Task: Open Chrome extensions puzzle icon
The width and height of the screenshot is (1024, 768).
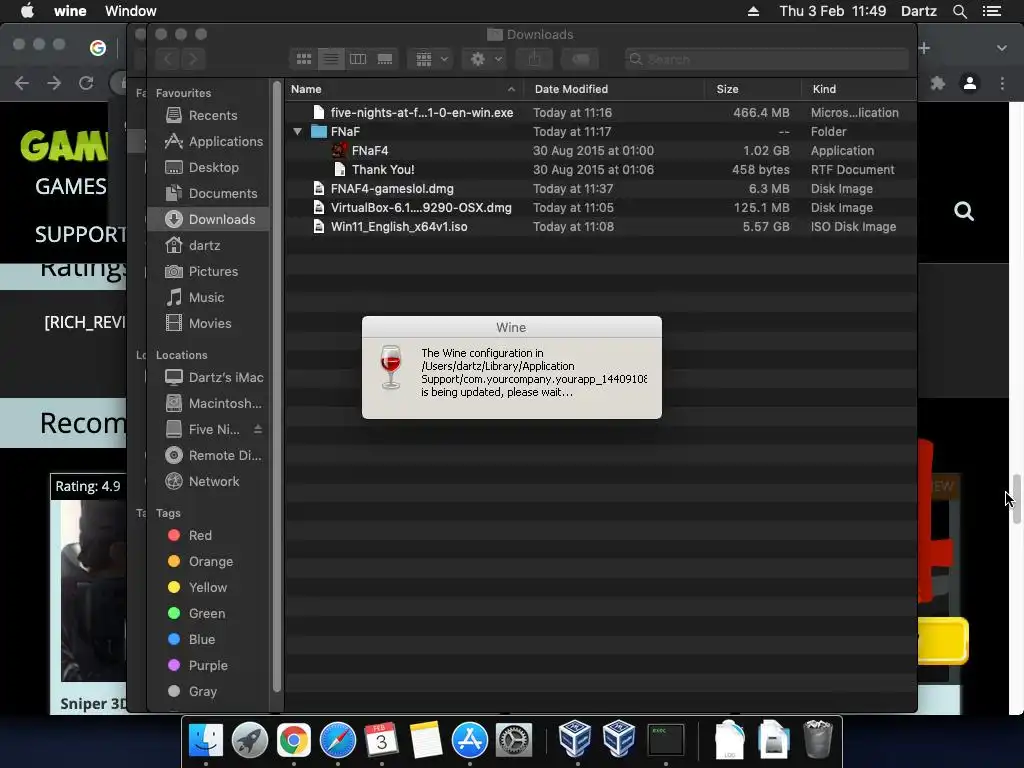Action: pyautogui.click(x=938, y=83)
